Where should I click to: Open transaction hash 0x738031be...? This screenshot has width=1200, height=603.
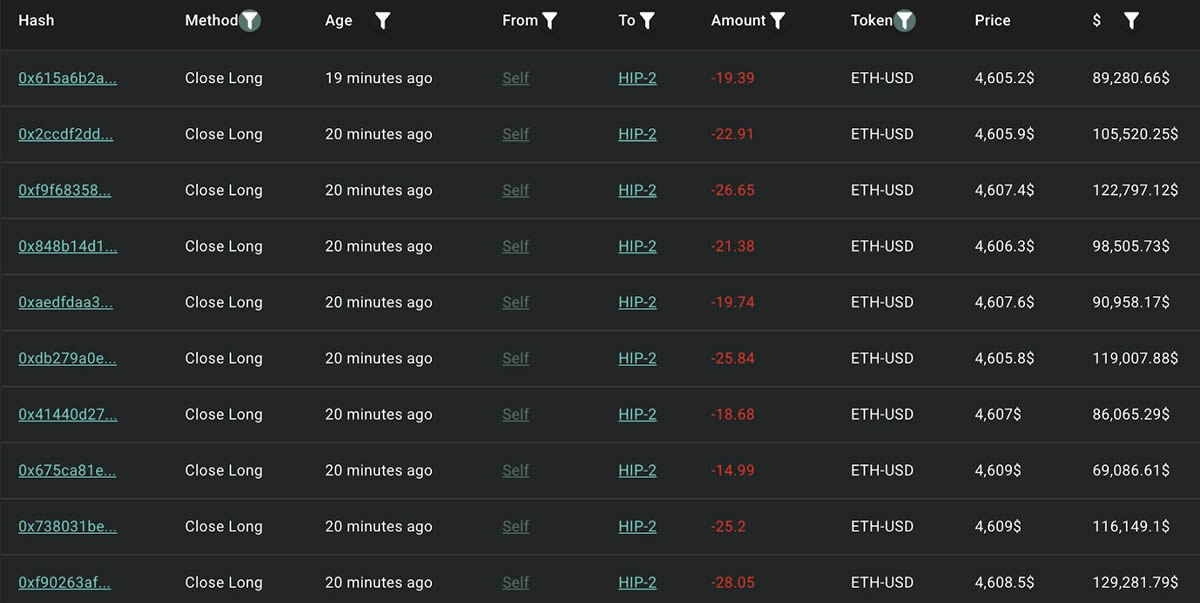[x=68, y=526]
